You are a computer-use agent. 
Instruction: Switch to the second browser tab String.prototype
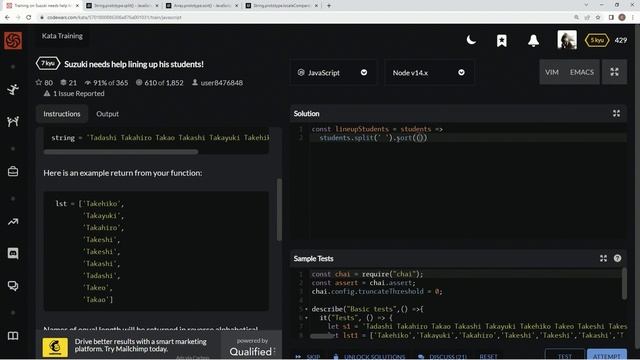(x=122, y=6)
